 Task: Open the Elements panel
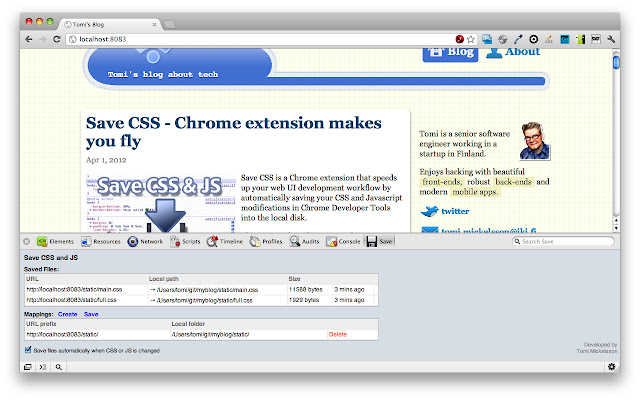56,242
